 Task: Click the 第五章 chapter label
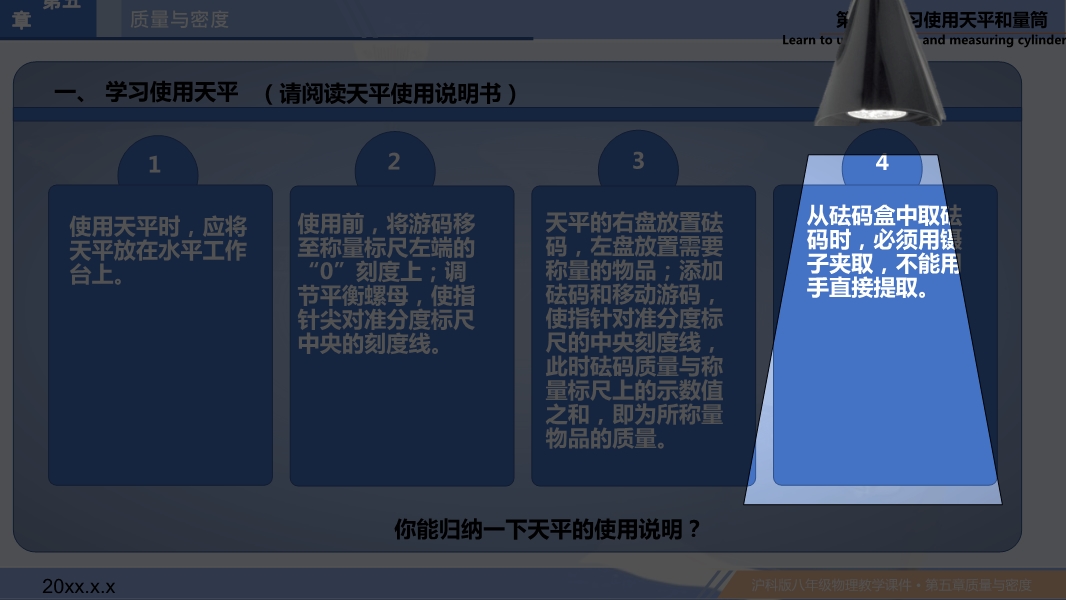(x=47, y=14)
